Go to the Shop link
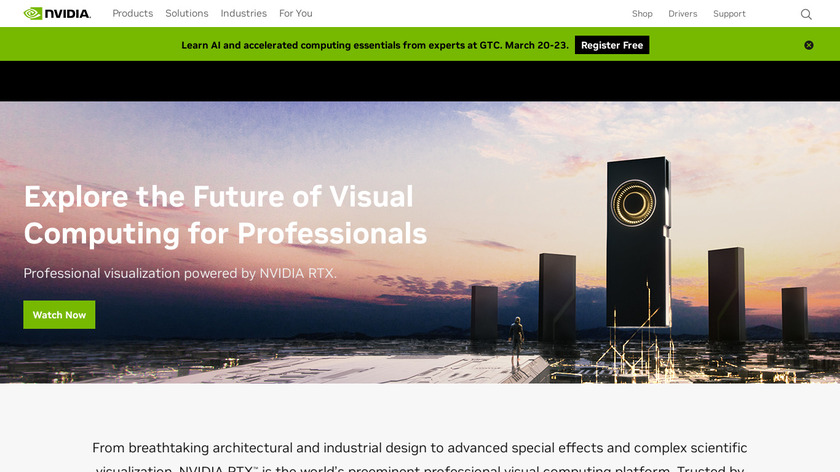The width and height of the screenshot is (840, 472). (642, 14)
